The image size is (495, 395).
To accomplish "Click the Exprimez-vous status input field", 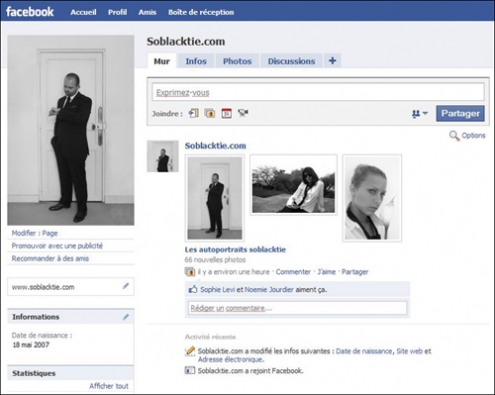I will 318,92.
